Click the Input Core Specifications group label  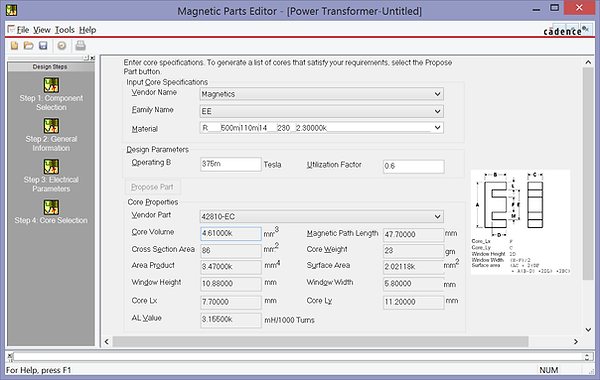(x=167, y=82)
